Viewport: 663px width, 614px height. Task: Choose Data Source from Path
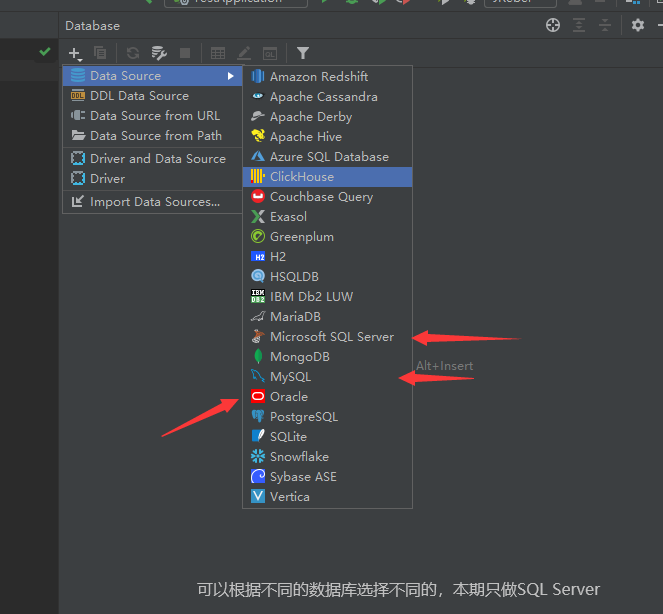152,136
